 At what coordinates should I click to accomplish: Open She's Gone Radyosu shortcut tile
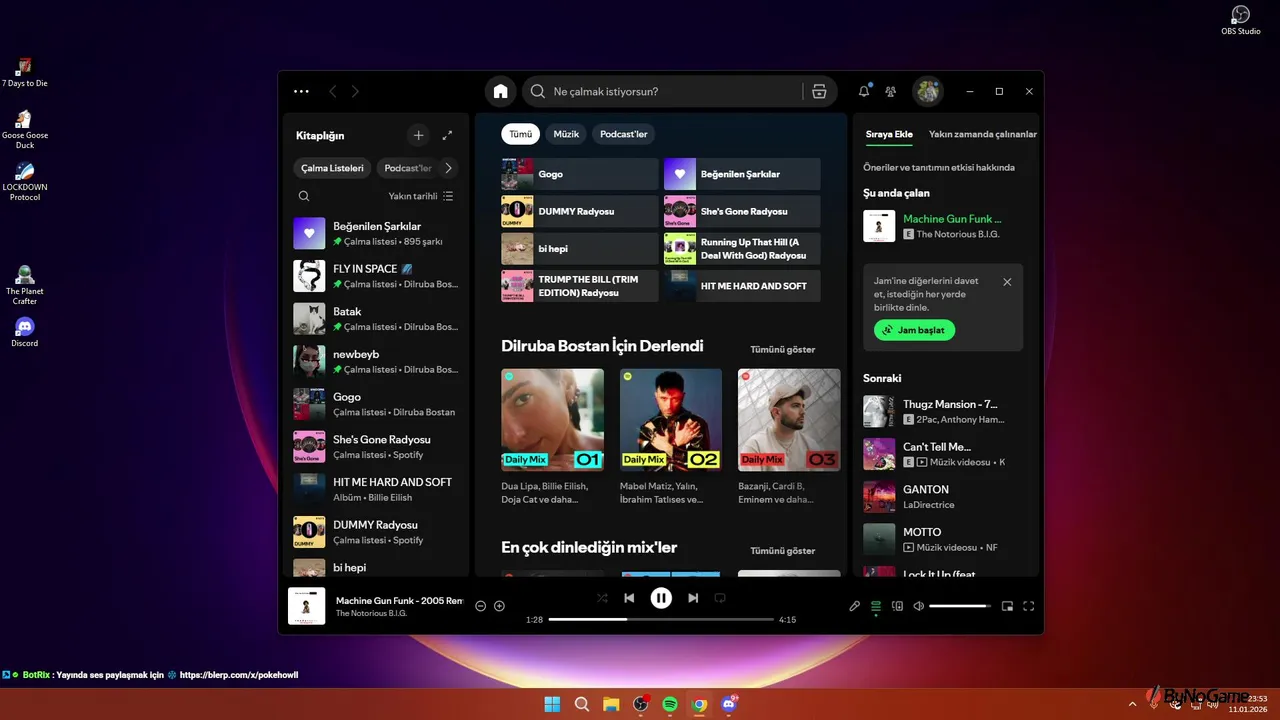(742, 211)
